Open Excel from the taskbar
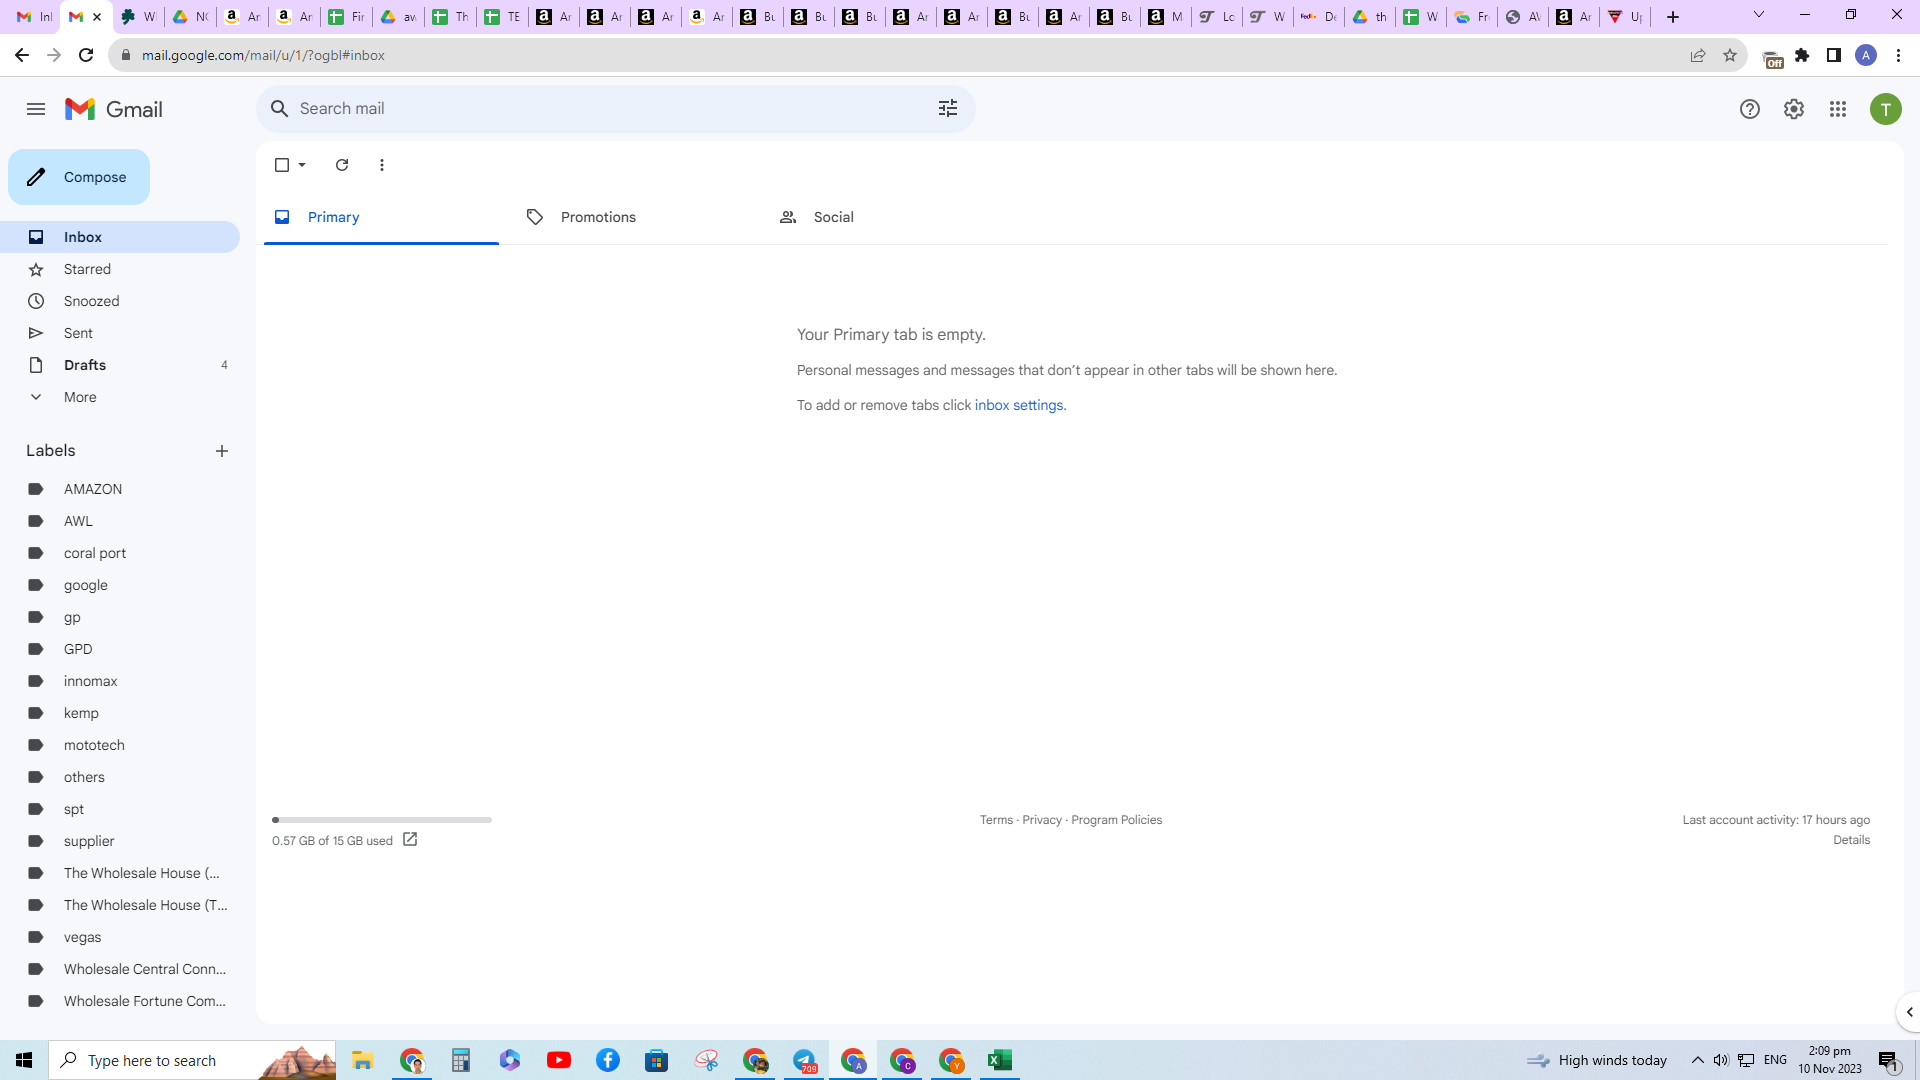1920x1080 pixels. (1000, 1060)
